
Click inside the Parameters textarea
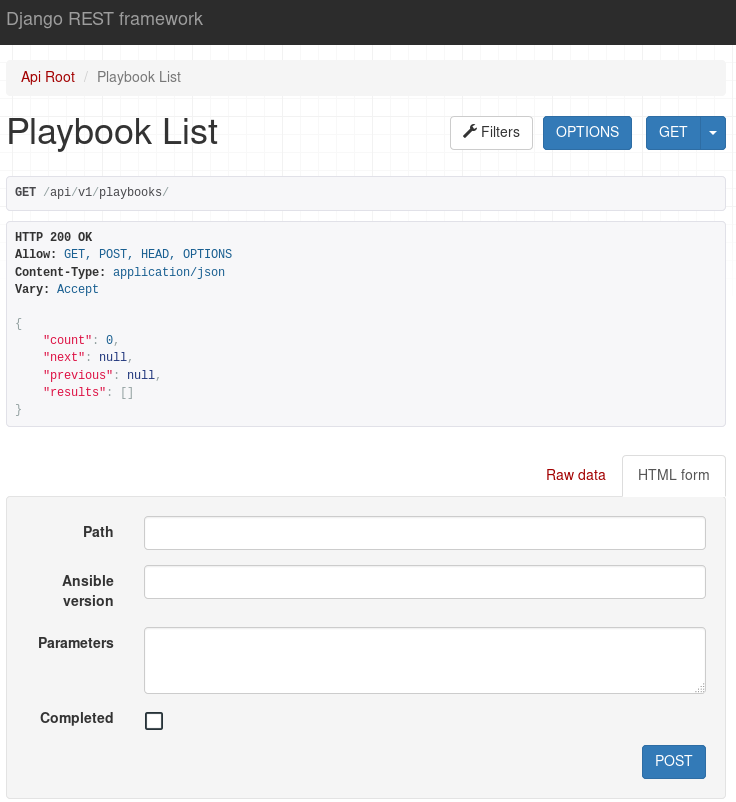coord(425,660)
